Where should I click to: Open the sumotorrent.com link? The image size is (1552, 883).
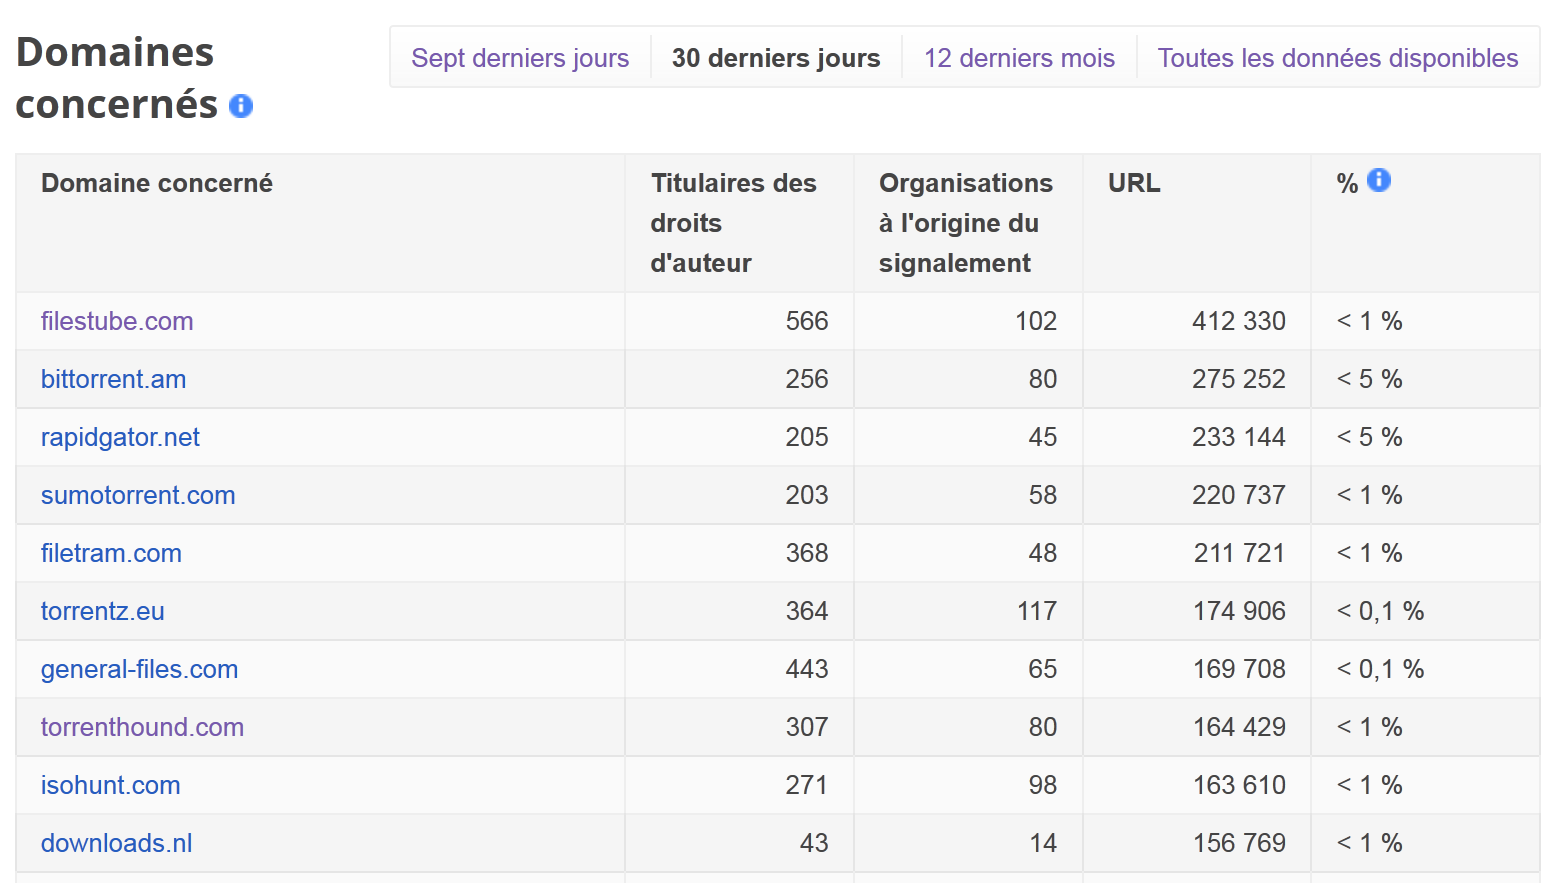point(138,495)
